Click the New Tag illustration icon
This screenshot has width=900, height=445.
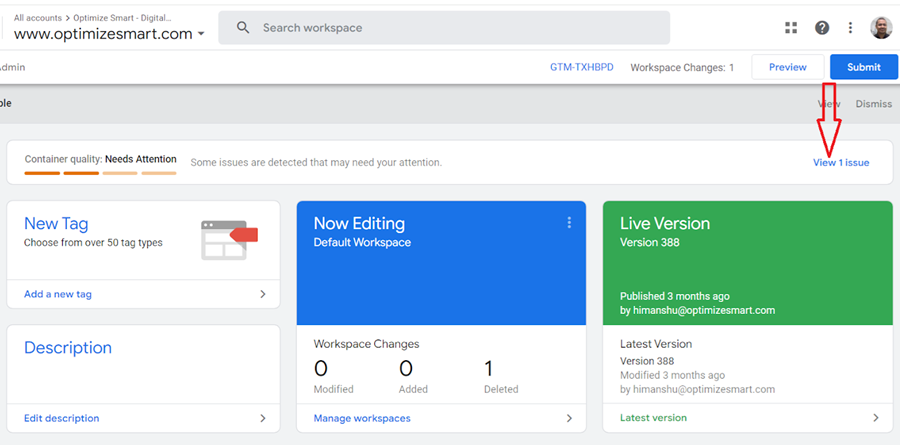229,239
